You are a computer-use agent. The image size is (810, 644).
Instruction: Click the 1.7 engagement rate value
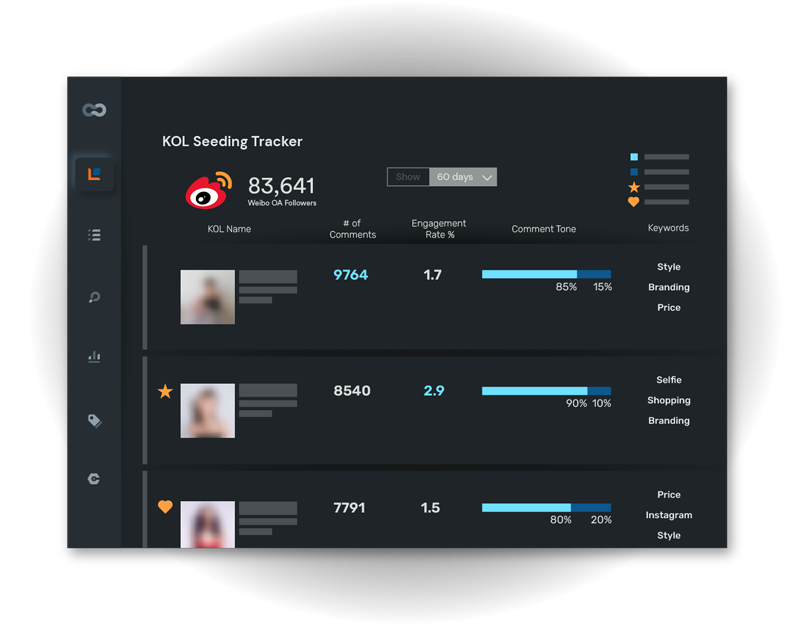[x=432, y=275]
